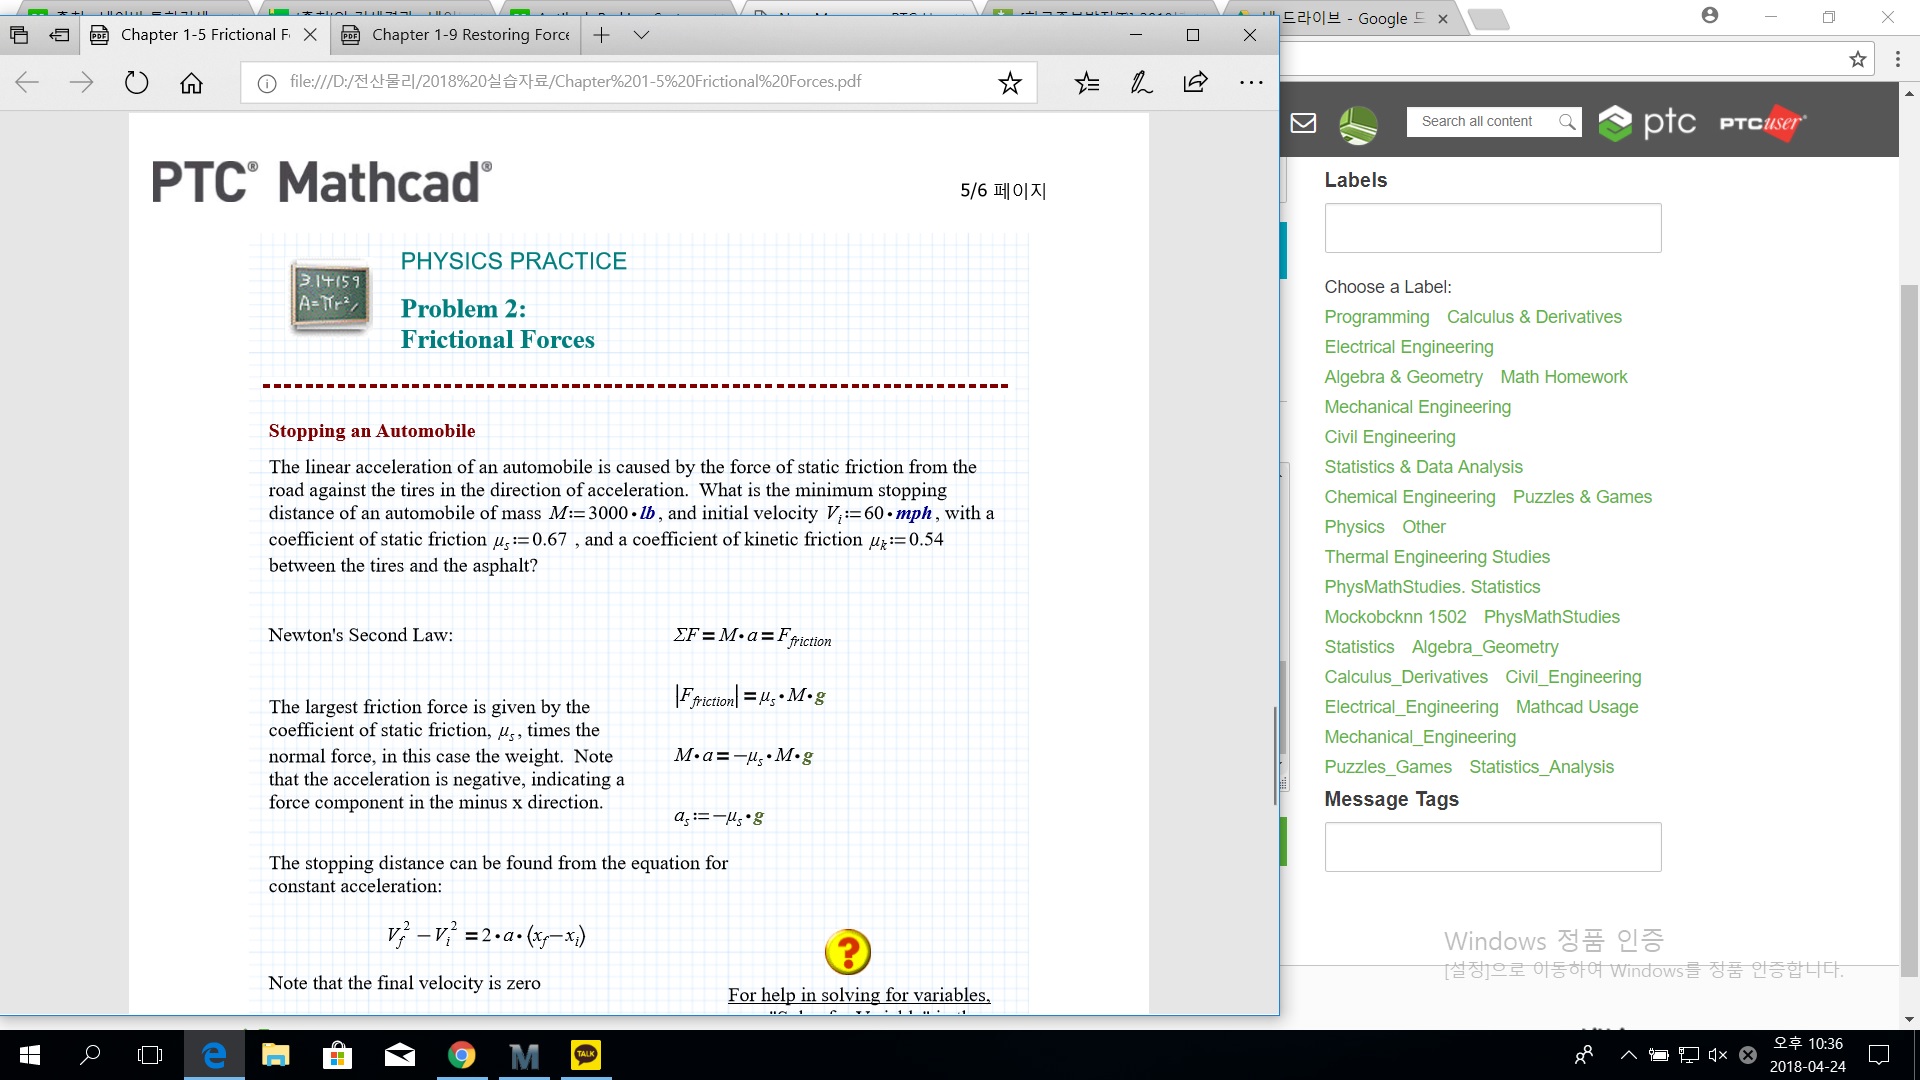The height and width of the screenshot is (1080, 1920).
Task: Open Chrome from the taskbar
Action: click(x=461, y=1055)
